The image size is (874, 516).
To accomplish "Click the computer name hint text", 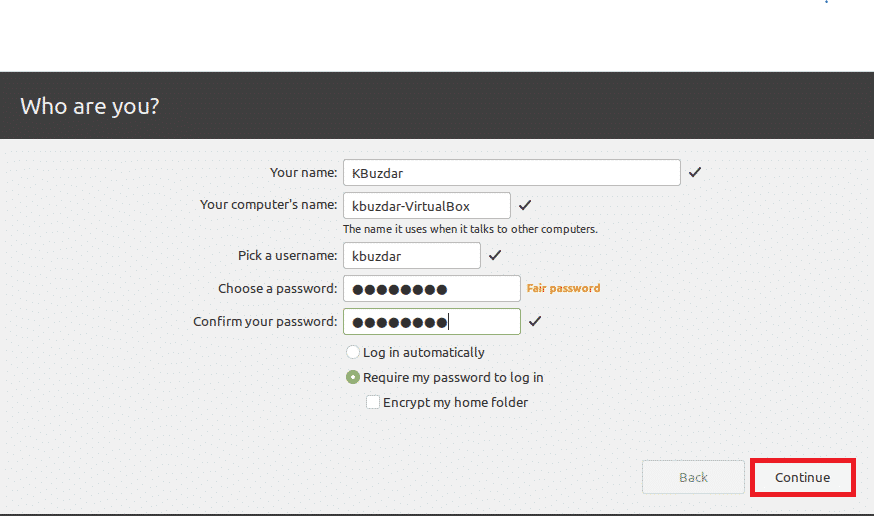I will point(470,229).
